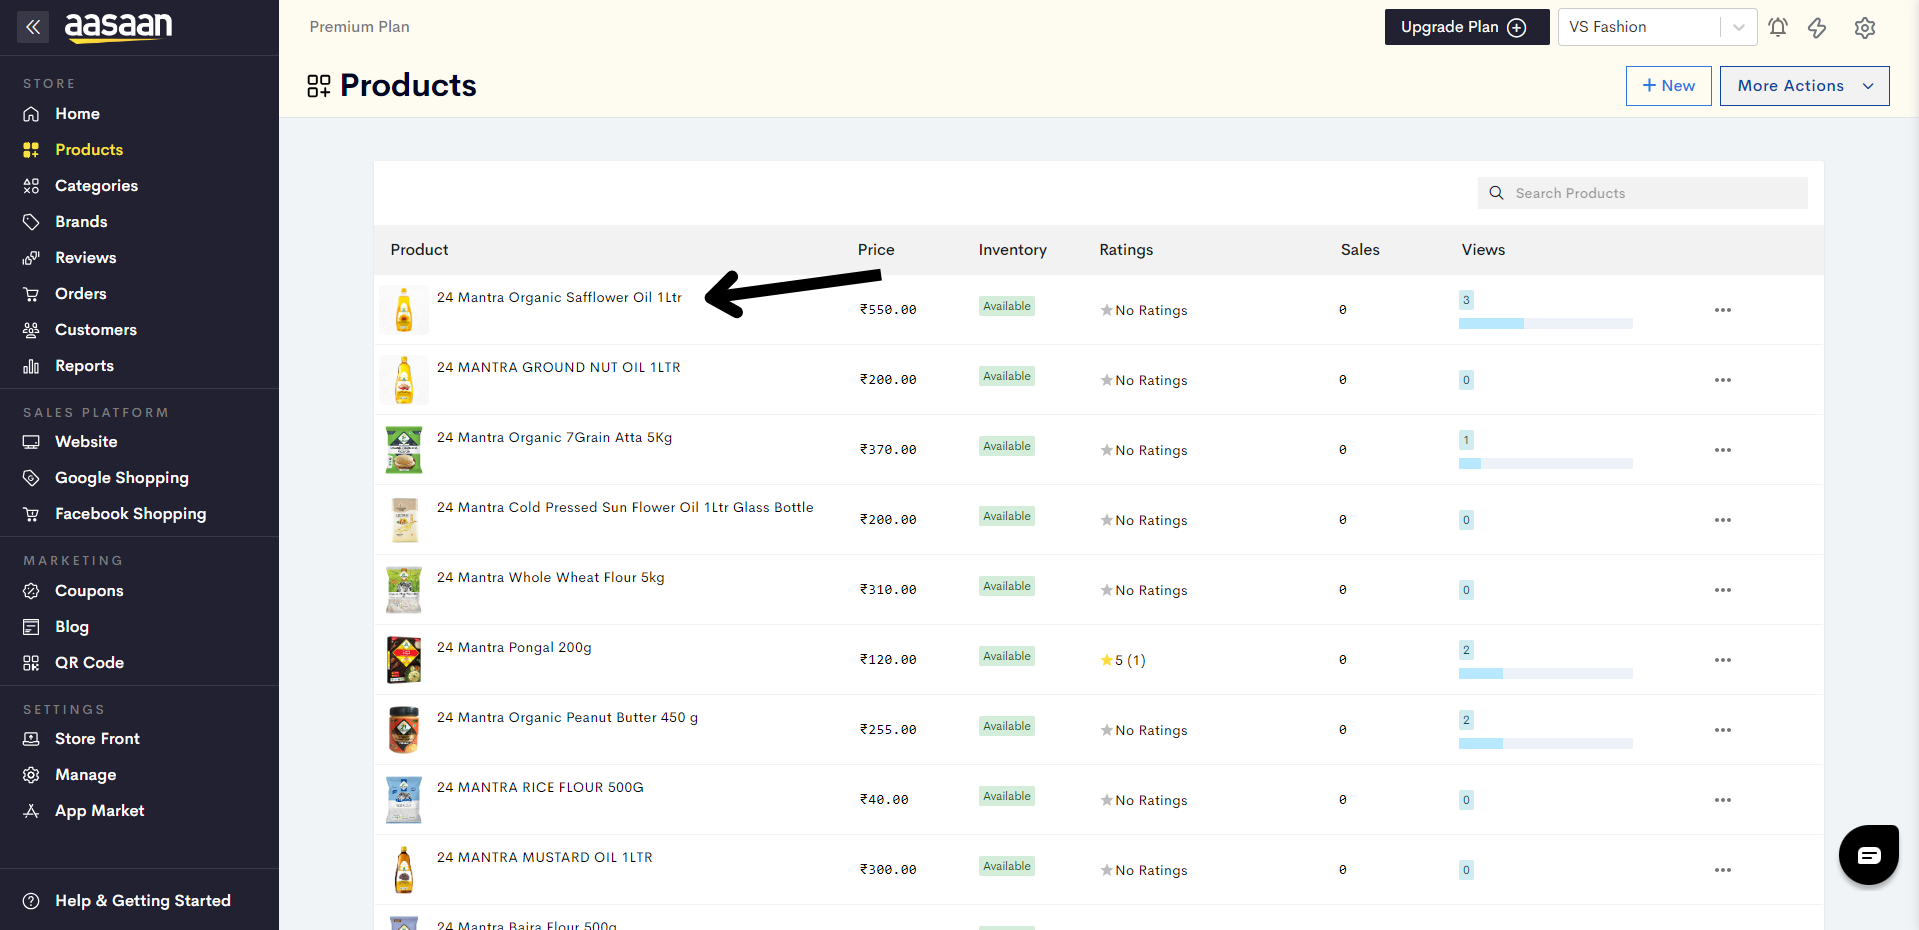Image resolution: width=1919 pixels, height=930 pixels.
Task: Click Available badge for Rice Flour
Action: point(1006,796)
